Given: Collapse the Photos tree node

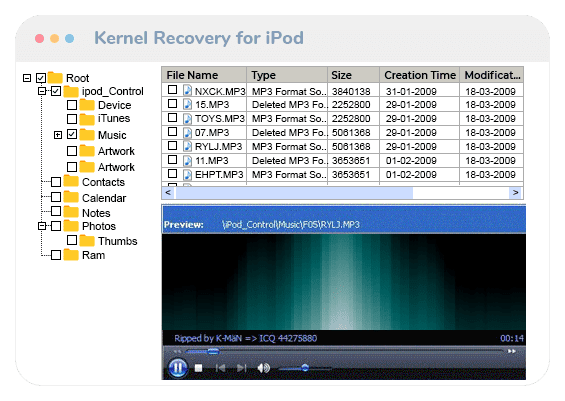Looking at the screenshot, I should (x=42, y=226).
